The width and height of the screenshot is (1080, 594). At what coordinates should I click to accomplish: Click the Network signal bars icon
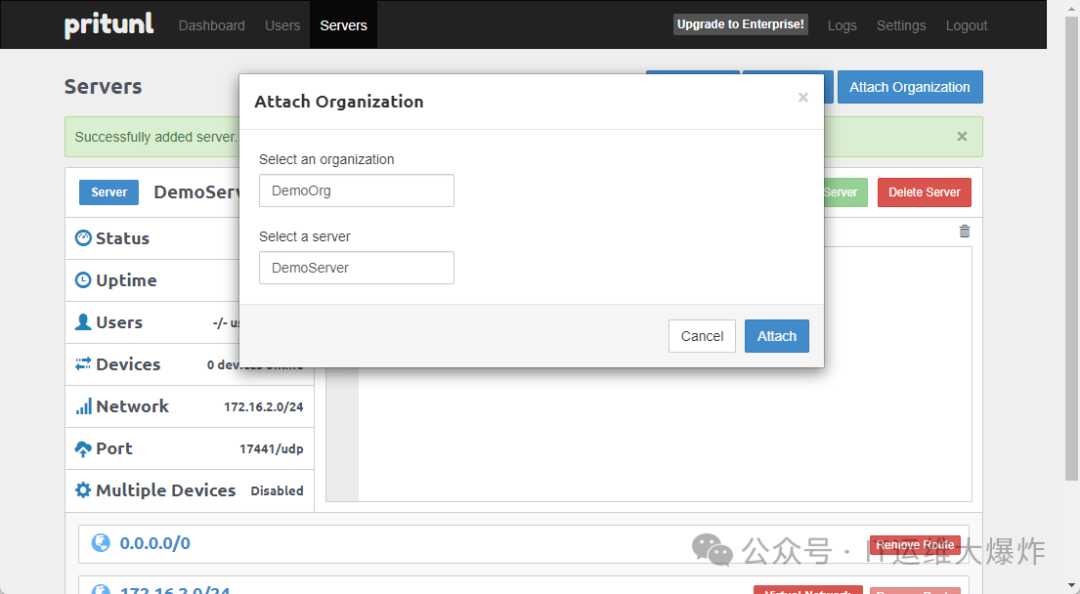click(x=83, y=406)
